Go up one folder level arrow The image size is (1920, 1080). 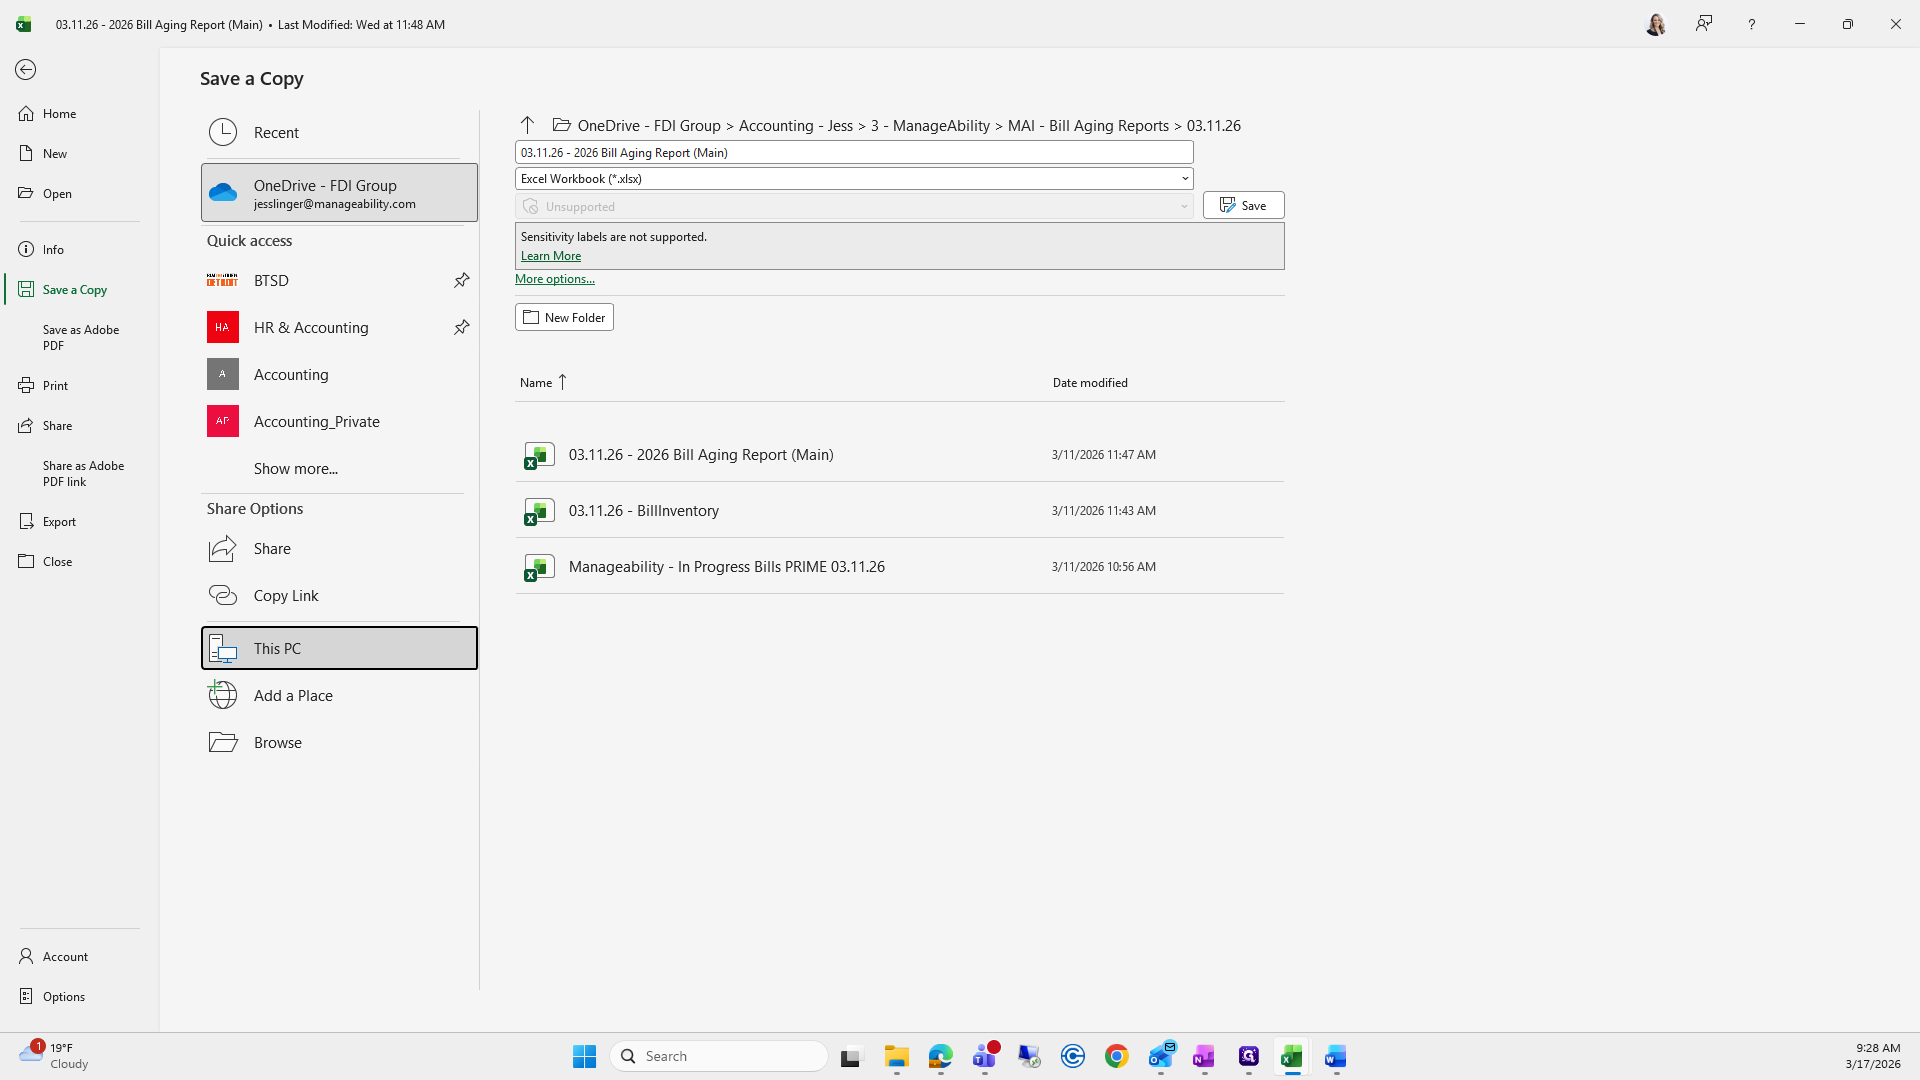[x=527, y=125]
